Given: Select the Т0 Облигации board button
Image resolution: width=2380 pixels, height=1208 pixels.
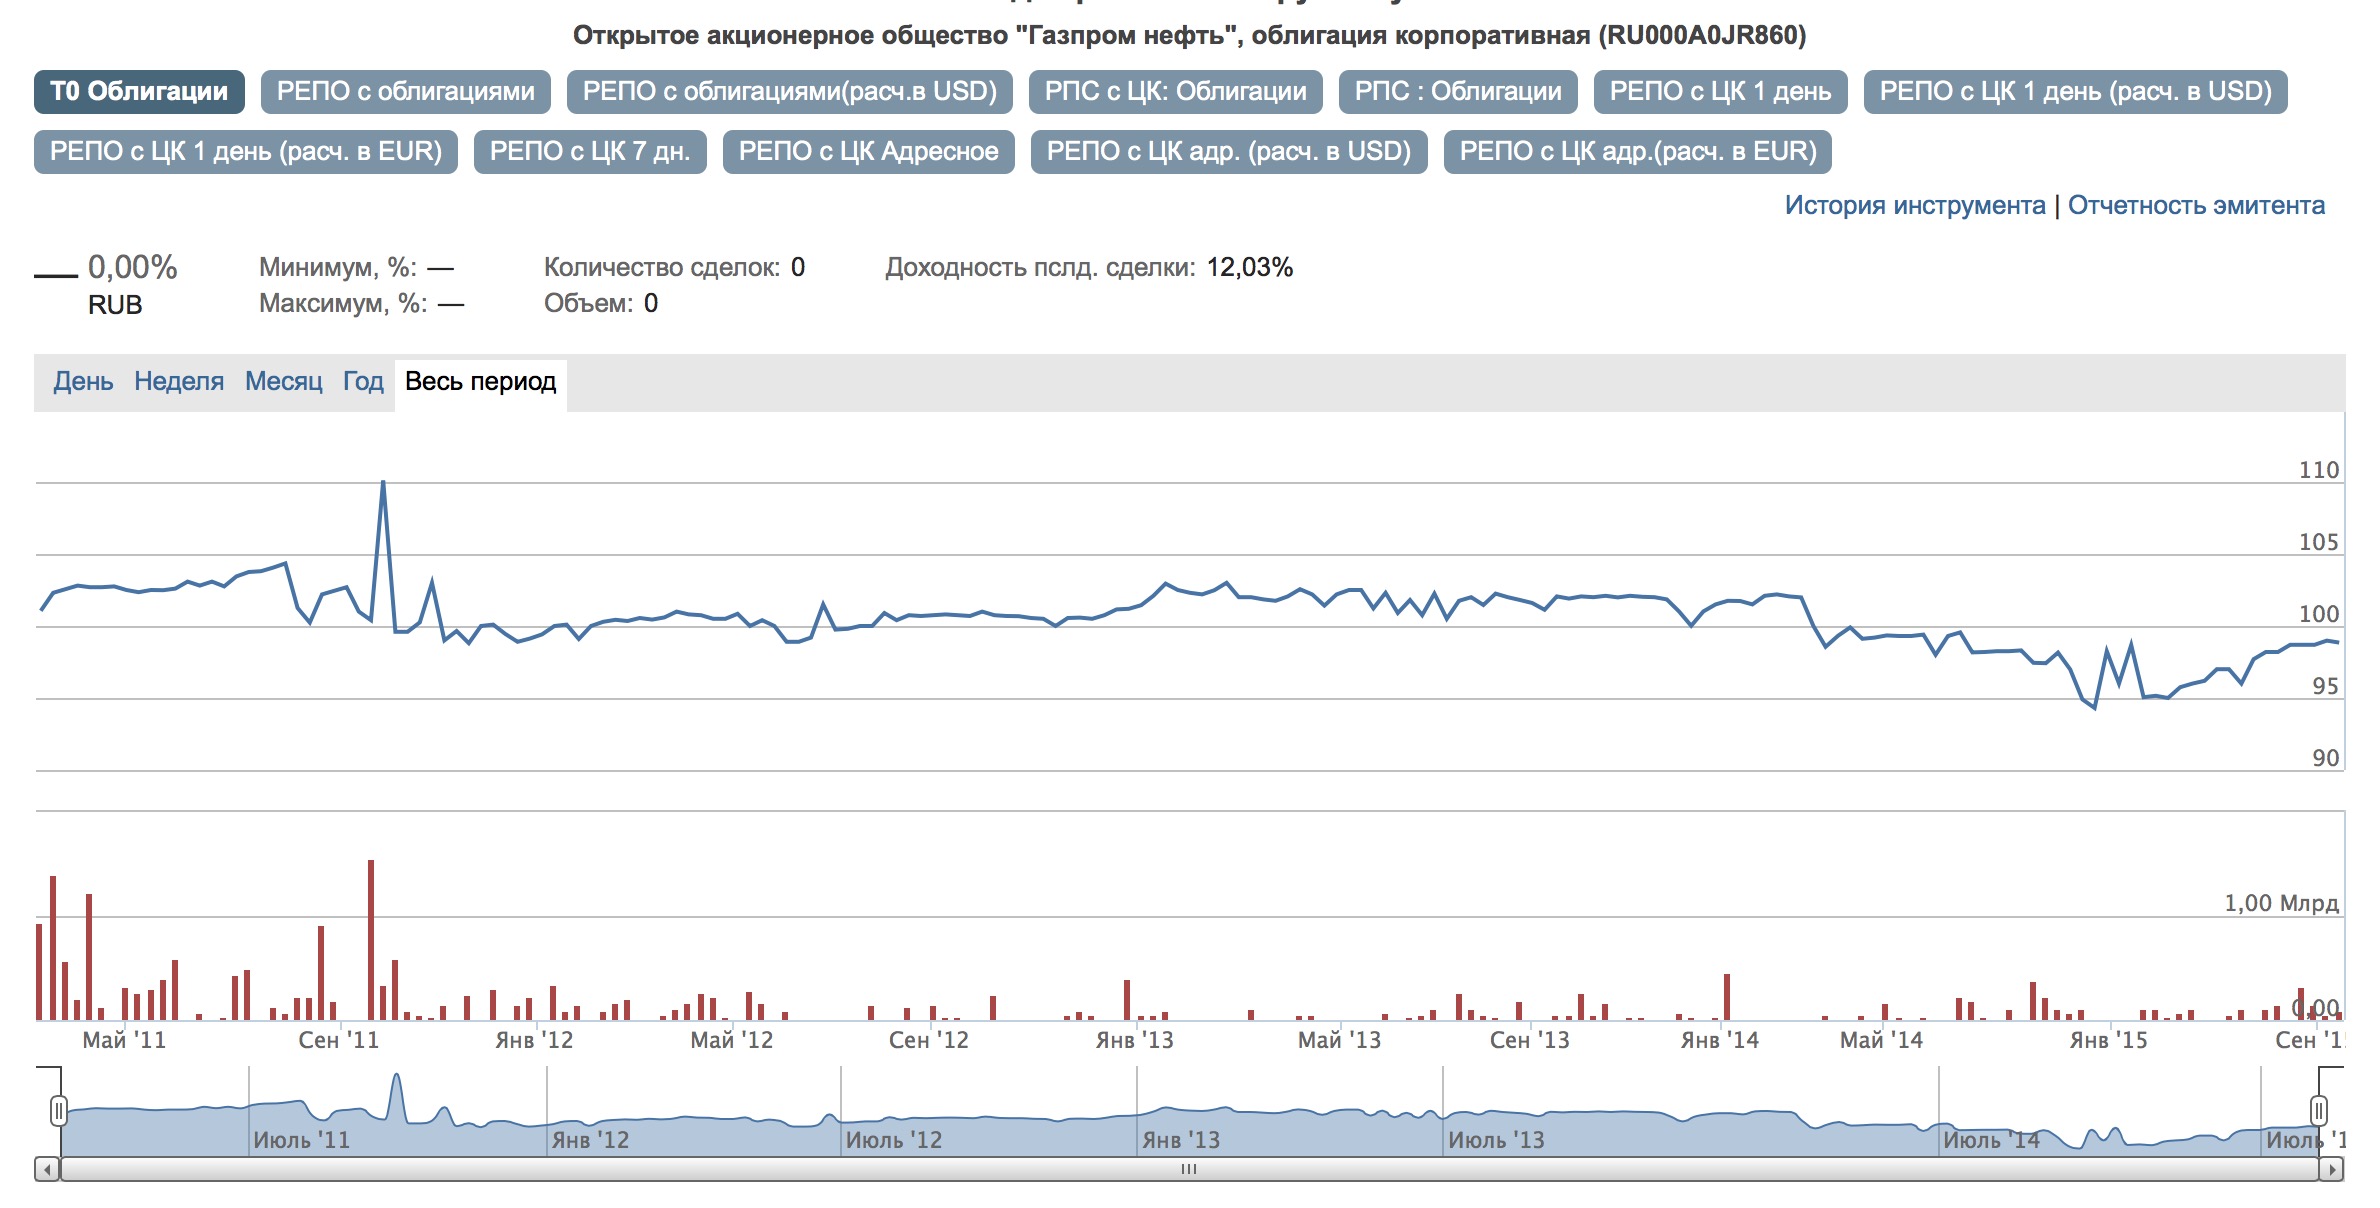Looking at the screenshot, I should coord(139,92).
